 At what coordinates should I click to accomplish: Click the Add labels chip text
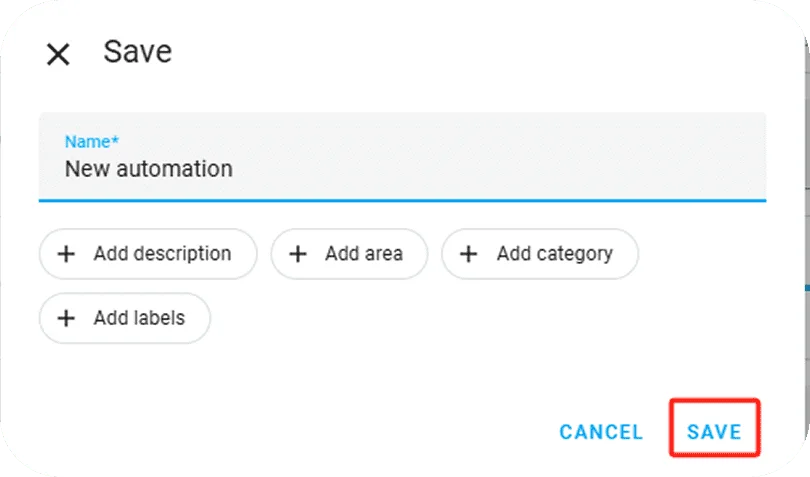[139, 318]
